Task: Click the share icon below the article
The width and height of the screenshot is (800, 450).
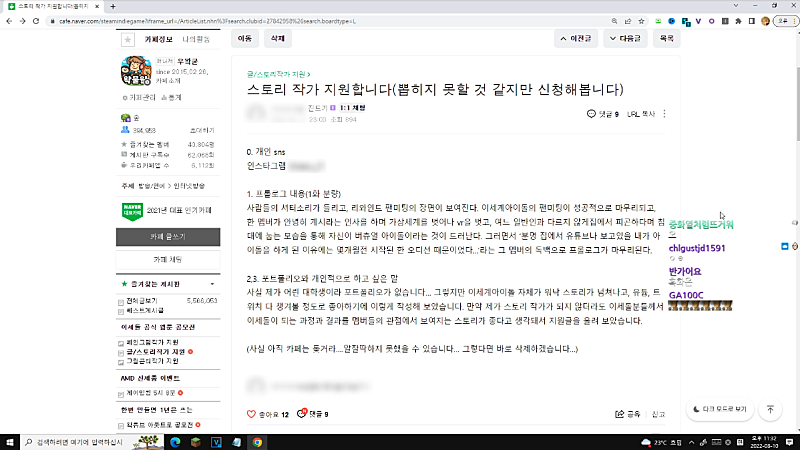Action: point(619,414)
